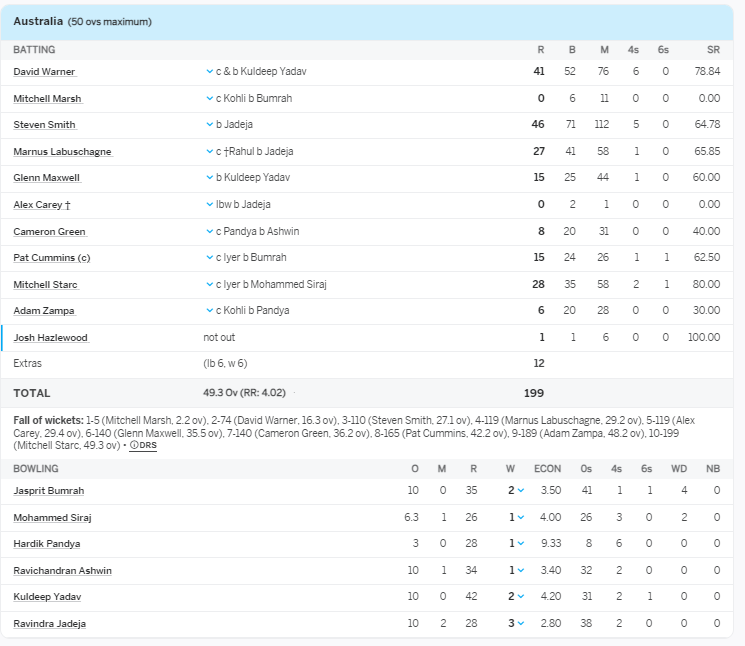Open David Warner's player profile link
The image size is (745, 646).
coord(44,72)
